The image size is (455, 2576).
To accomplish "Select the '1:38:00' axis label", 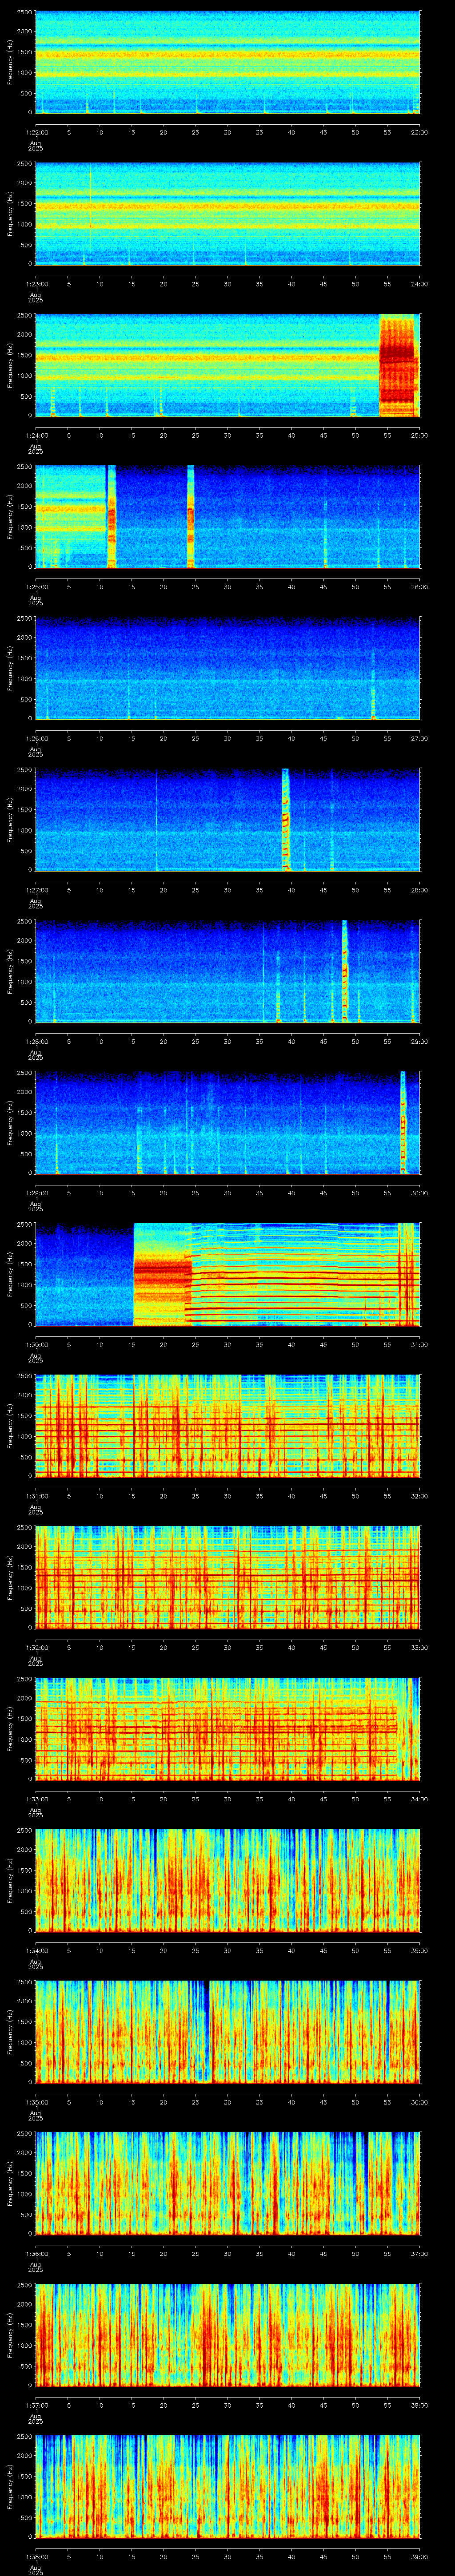I will click(x=36, y=2556).
